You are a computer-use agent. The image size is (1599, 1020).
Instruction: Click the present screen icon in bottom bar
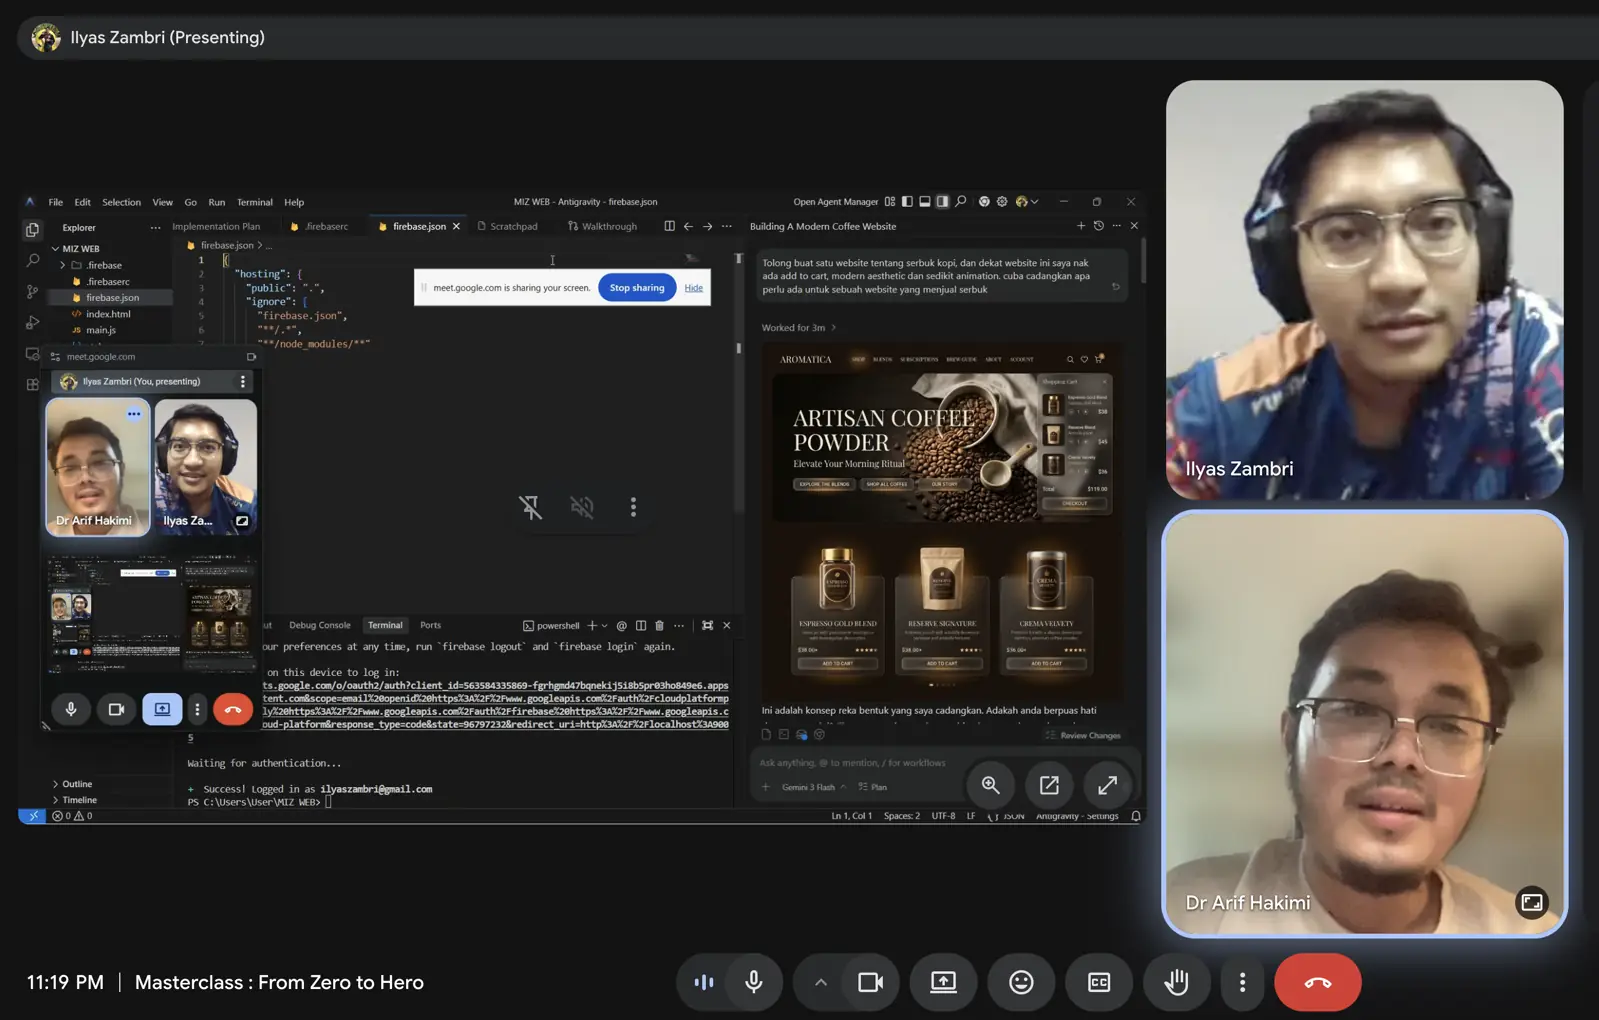pyautogui.click(x=942, y=982)
